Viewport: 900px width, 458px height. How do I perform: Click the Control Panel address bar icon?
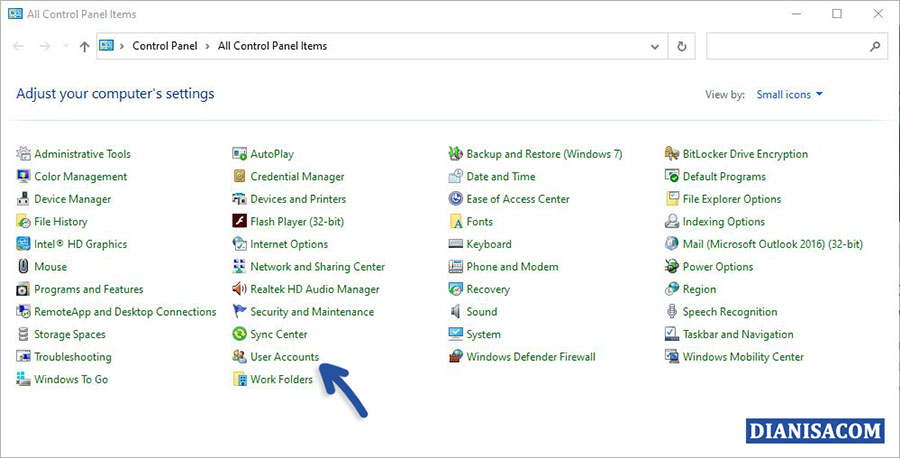click(107, 45)
